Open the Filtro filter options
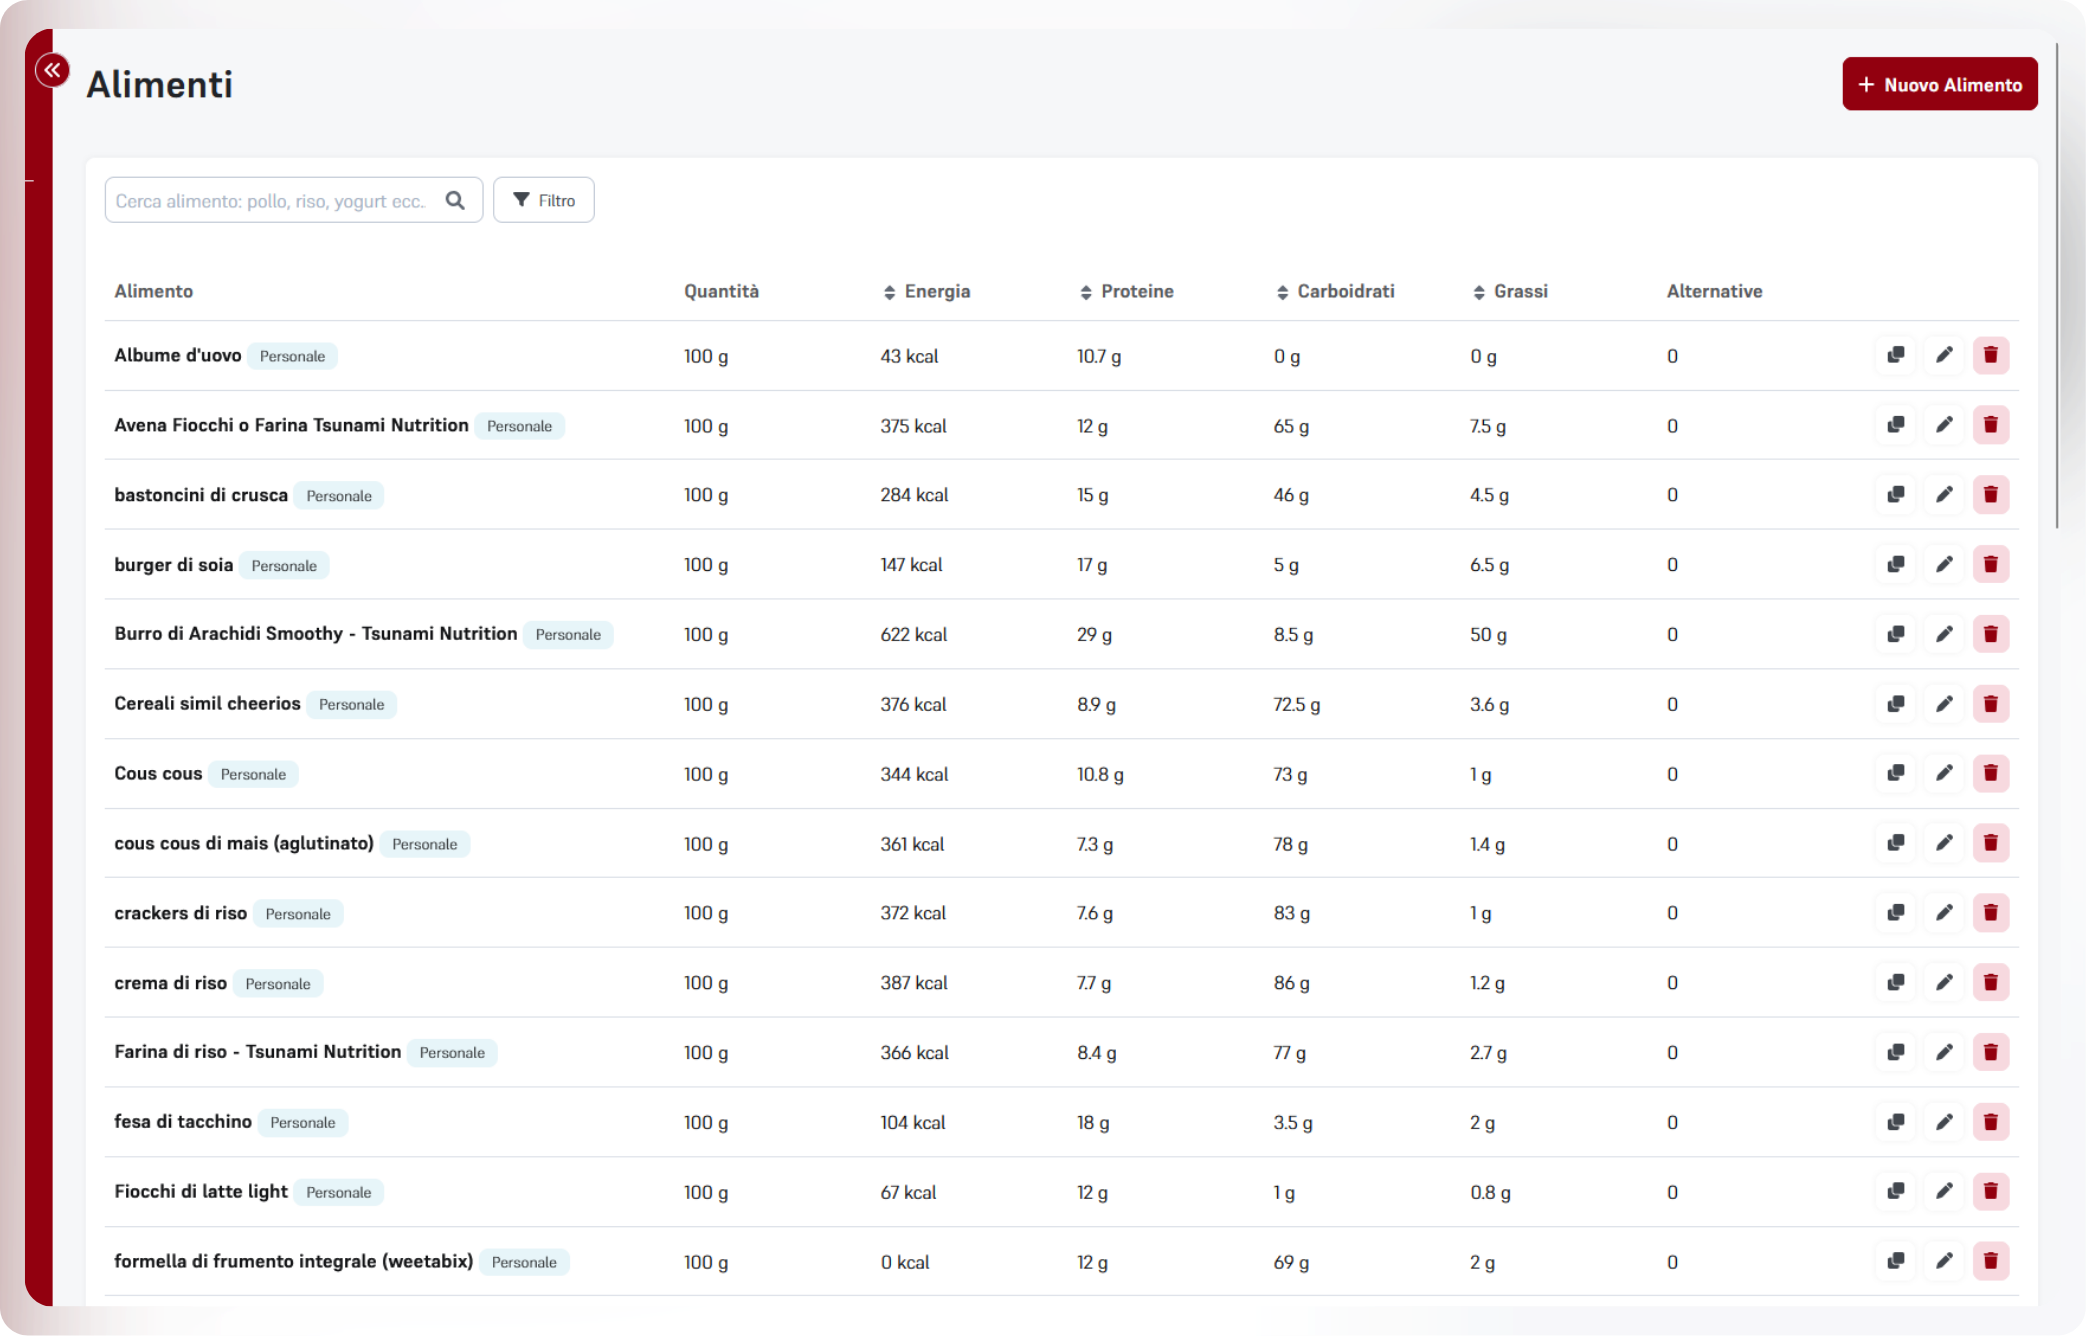Screen dimensions: 2086x1336 coord(543,200)
